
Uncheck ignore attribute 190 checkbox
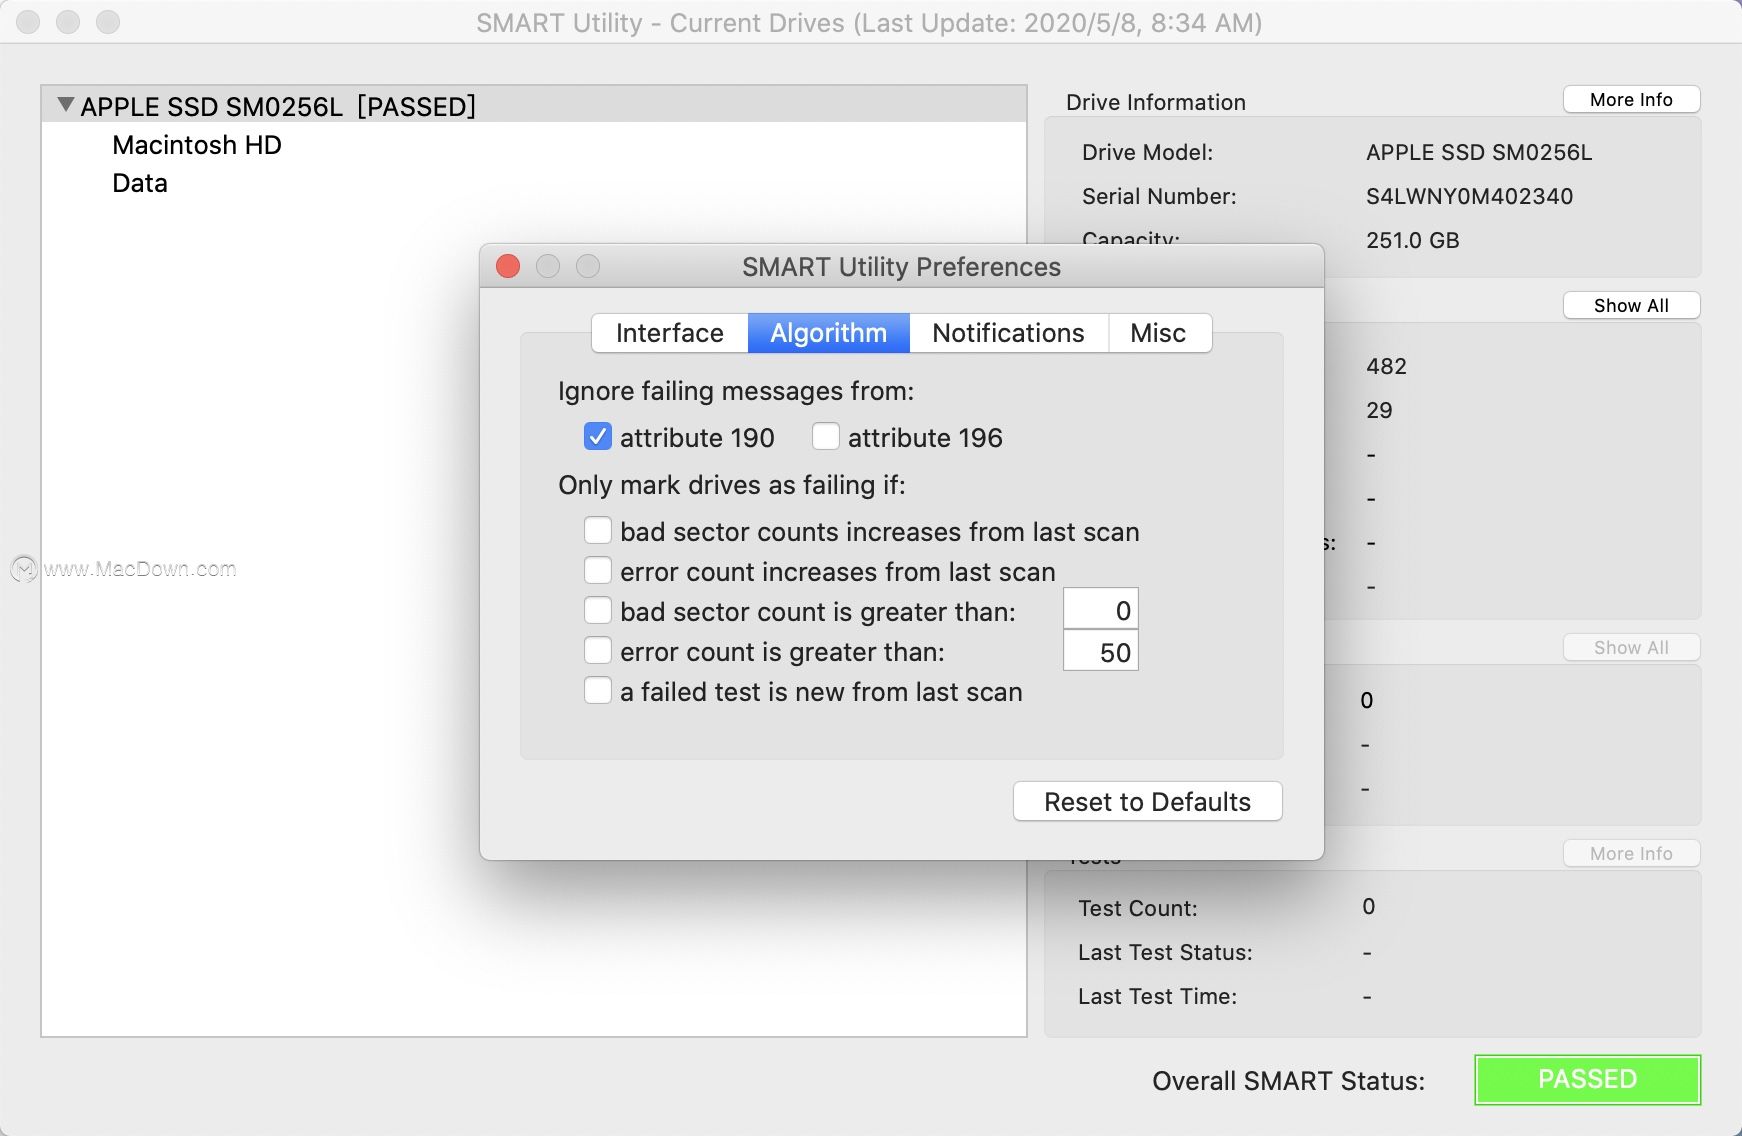(x=598, y=437)
